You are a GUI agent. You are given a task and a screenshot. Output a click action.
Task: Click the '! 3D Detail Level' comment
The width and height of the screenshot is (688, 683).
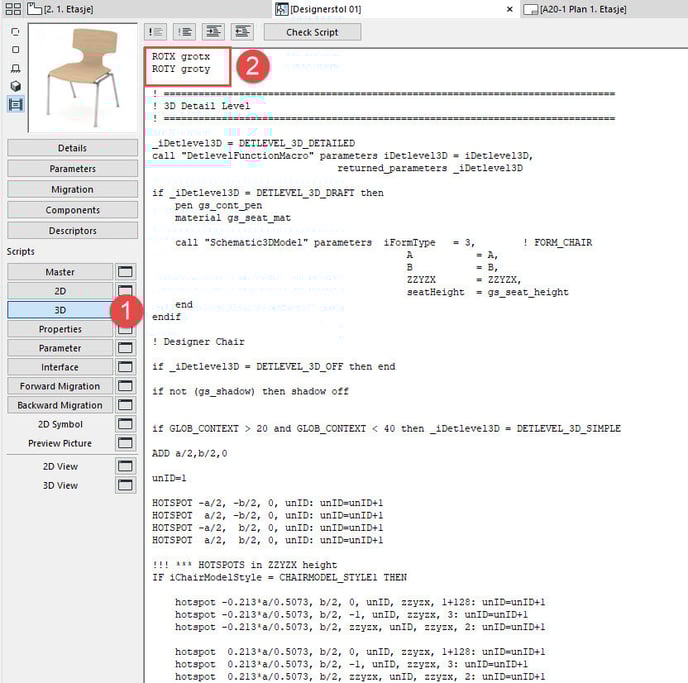(201, 106)
